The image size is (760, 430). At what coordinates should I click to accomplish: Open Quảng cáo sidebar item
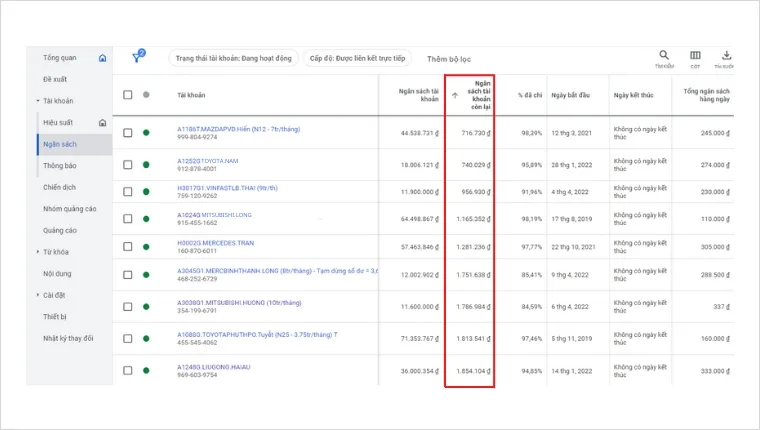click(x=60, y=230)
